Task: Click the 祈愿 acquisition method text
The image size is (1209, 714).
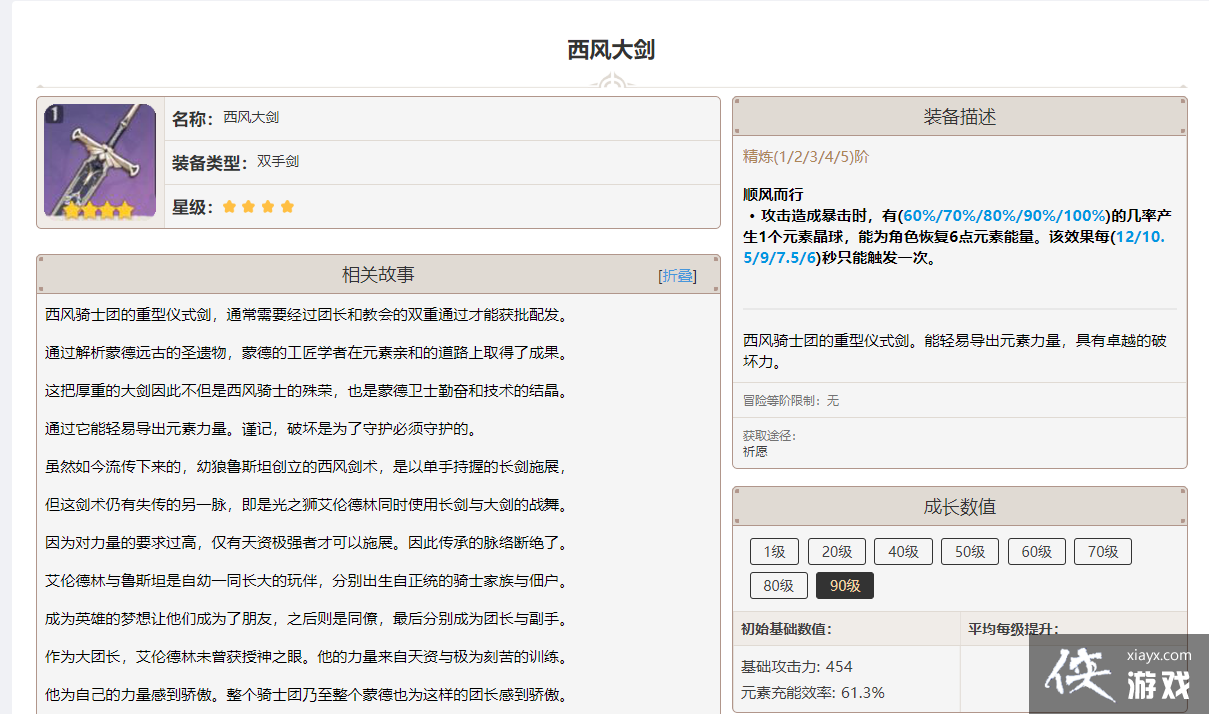Action: (x=755, y=451)
